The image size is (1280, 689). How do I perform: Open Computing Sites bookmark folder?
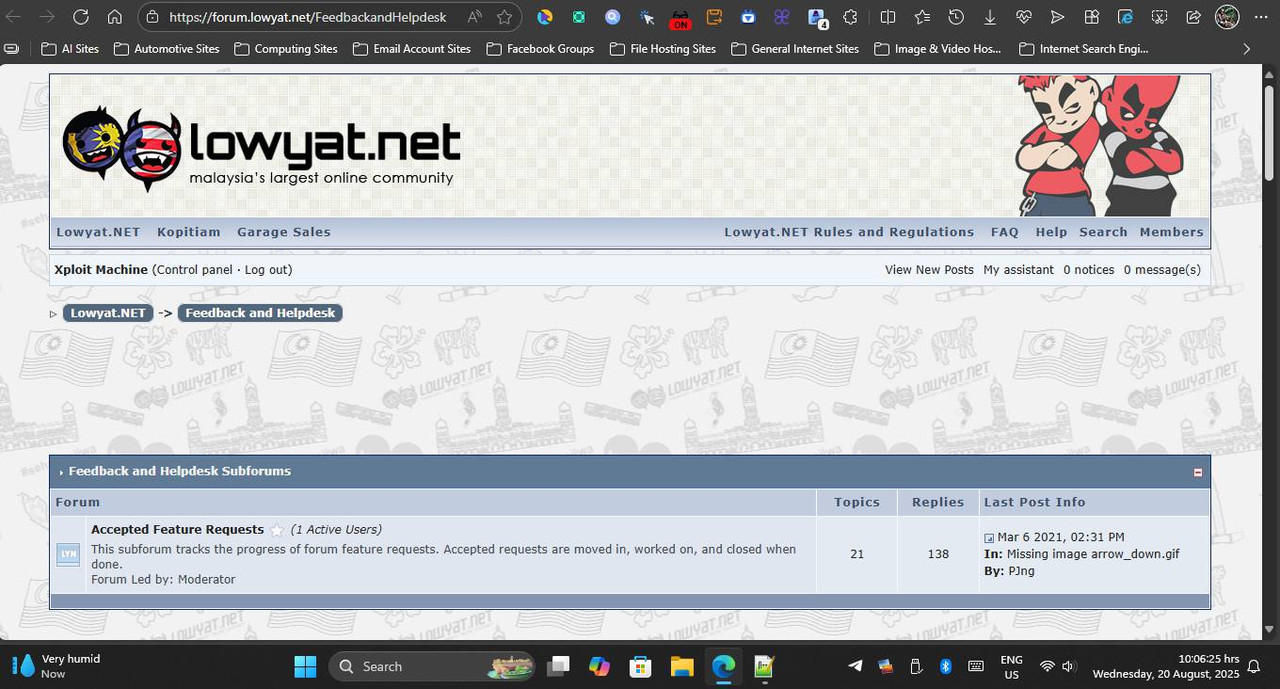(x=286, y=48)
